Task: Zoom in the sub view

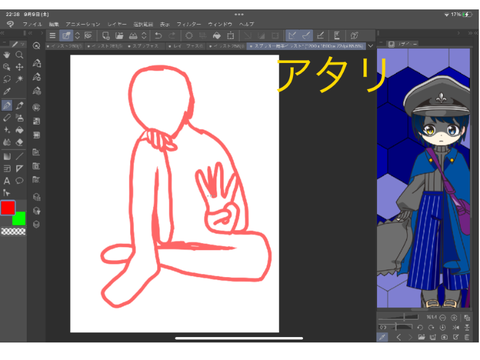Action: coord(454,318)
